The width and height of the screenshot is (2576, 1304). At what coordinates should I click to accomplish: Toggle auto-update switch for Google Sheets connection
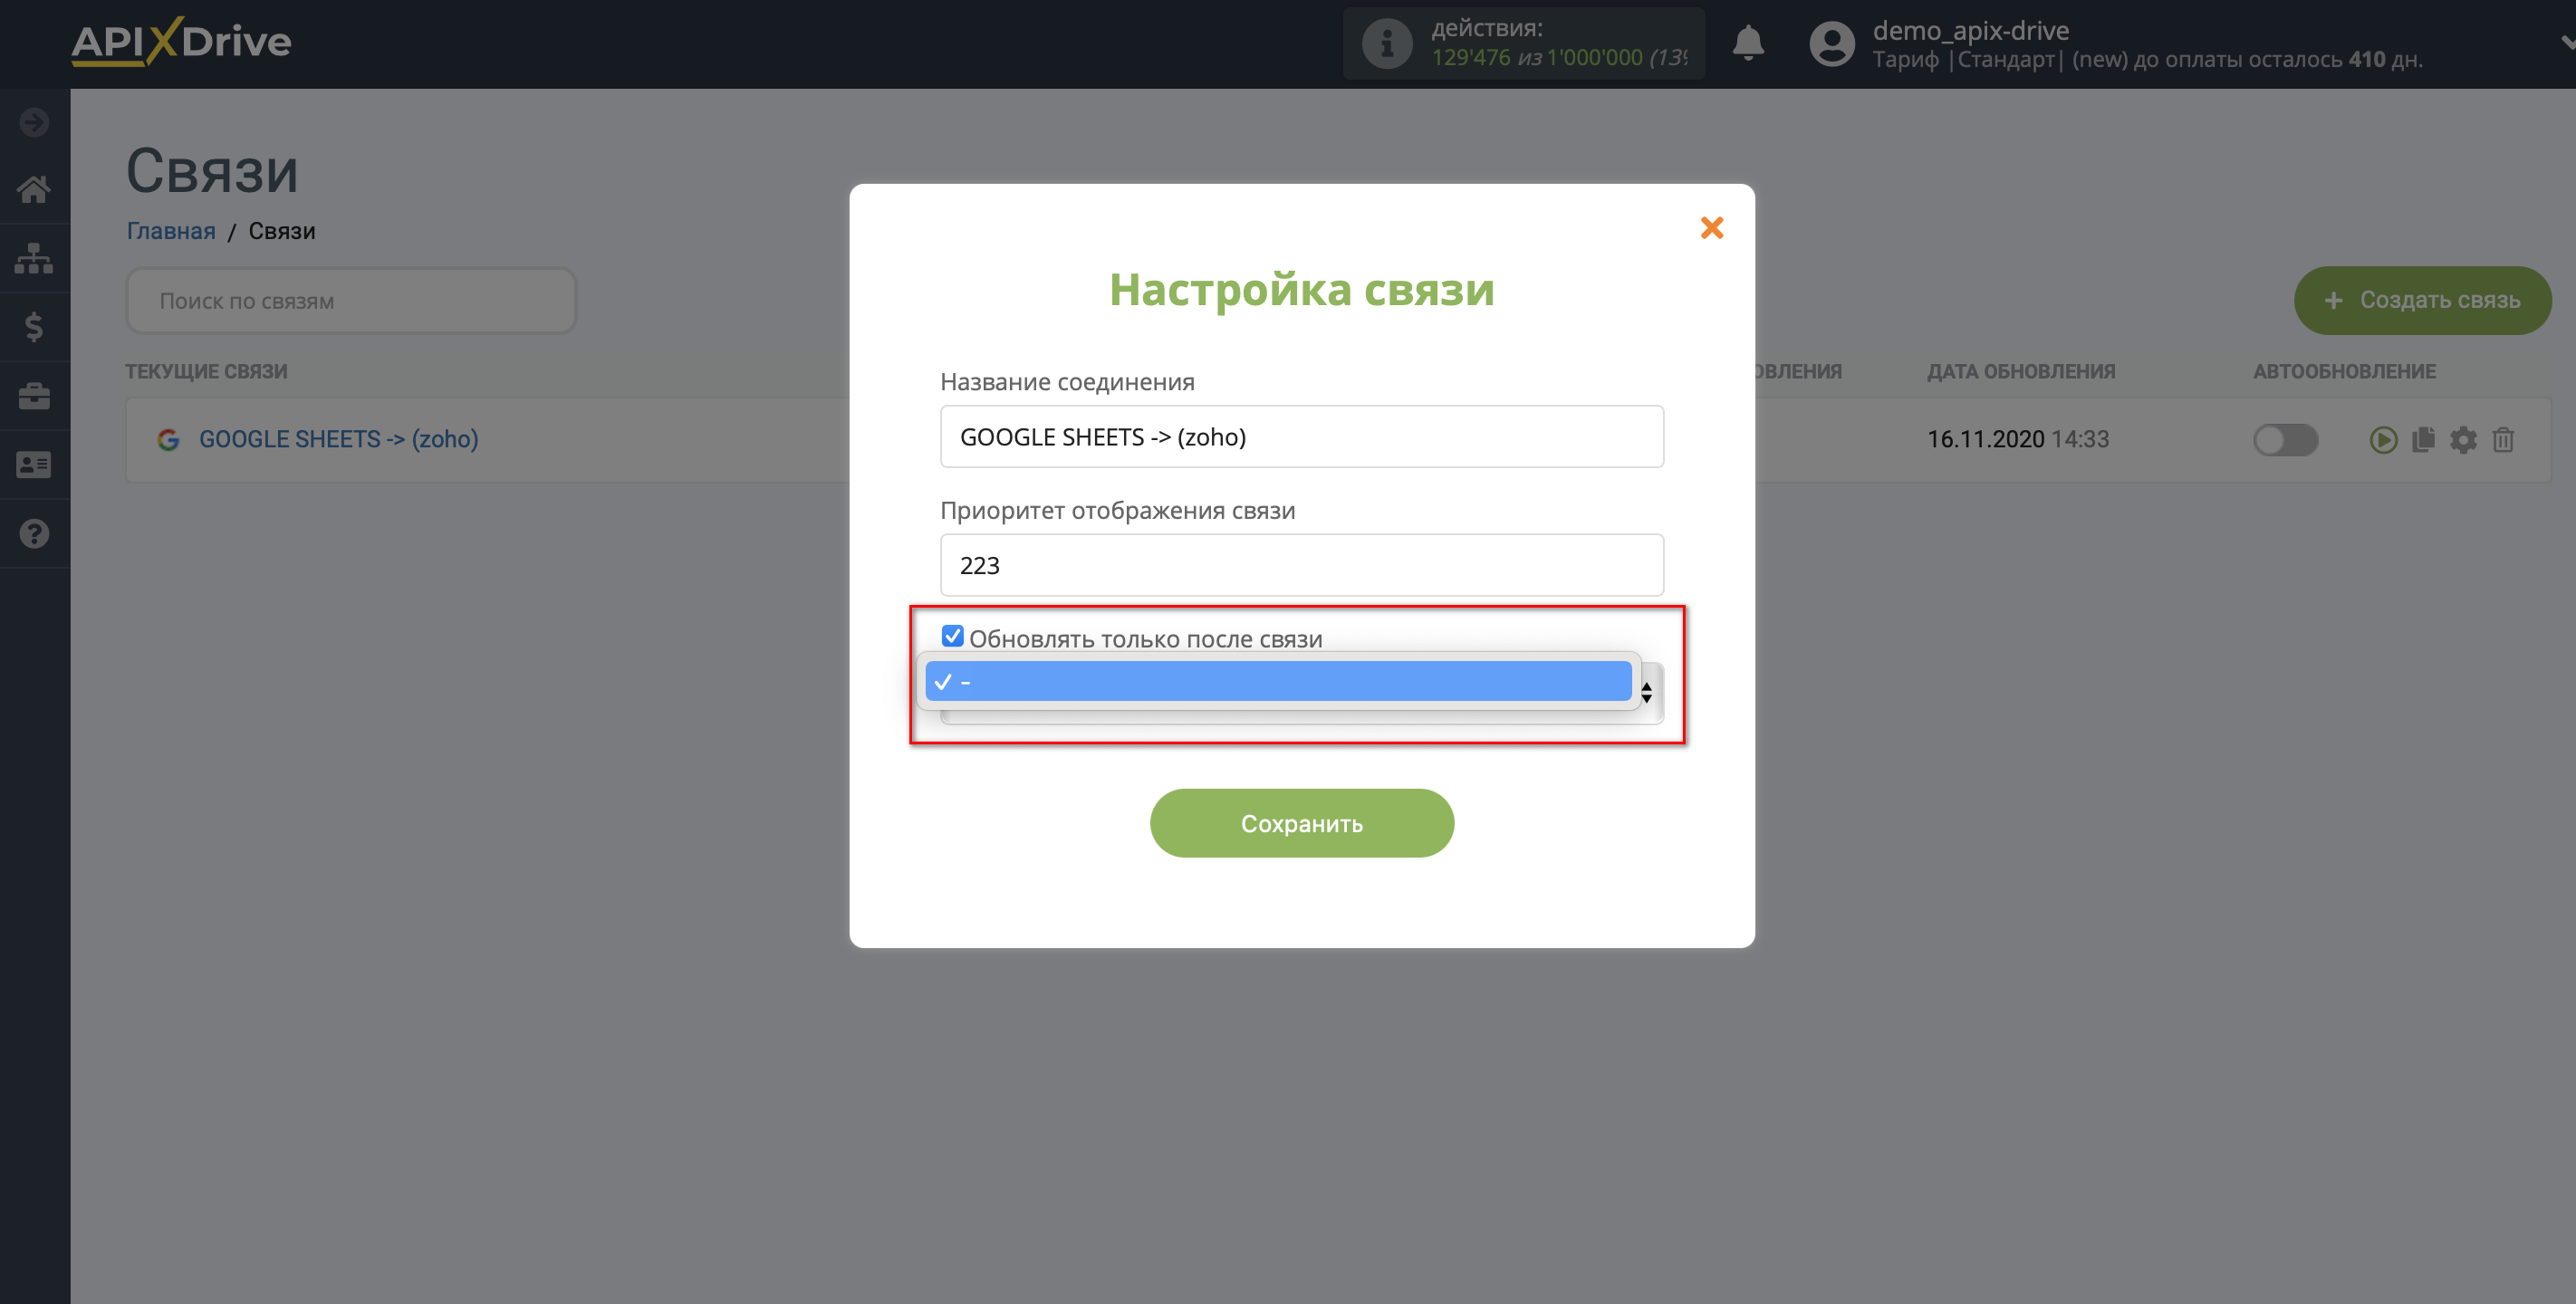(2284, 440)
